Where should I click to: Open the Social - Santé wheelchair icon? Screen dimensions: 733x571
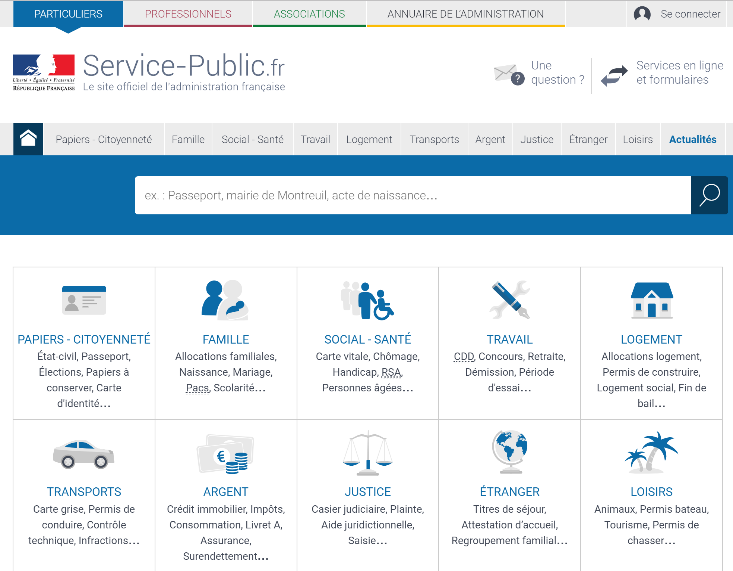coord(367,300)
